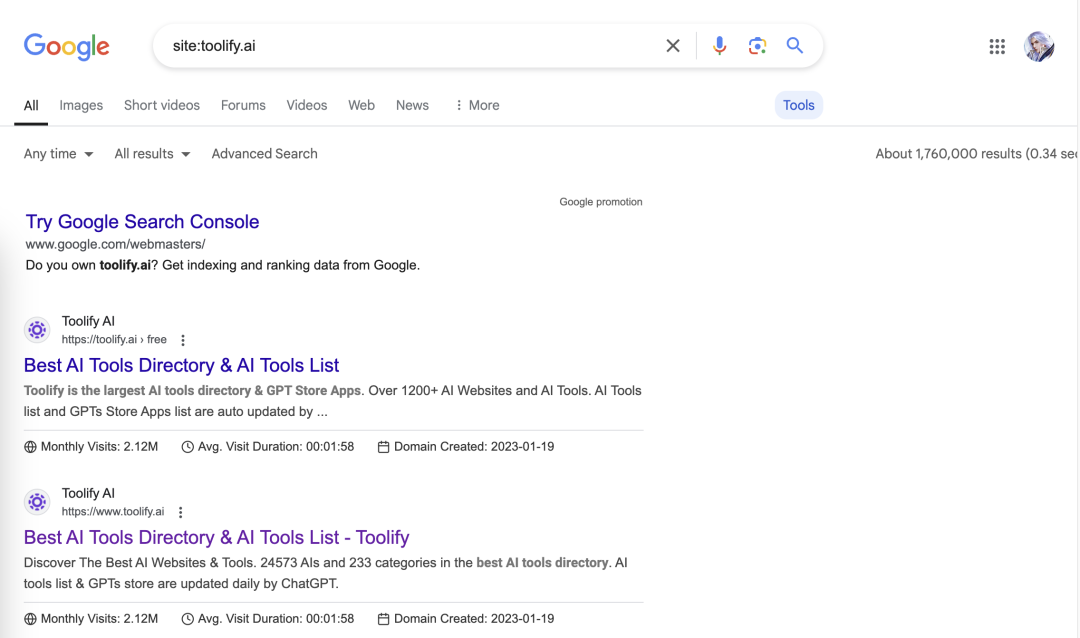
Task: Switch to the Videos tab
Action: (x=307, y=105)
